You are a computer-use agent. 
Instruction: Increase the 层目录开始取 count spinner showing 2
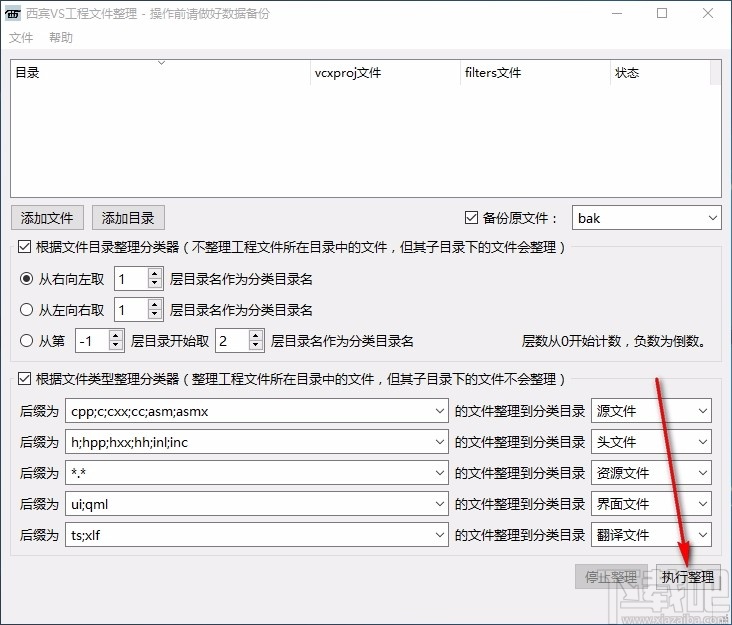255,336
